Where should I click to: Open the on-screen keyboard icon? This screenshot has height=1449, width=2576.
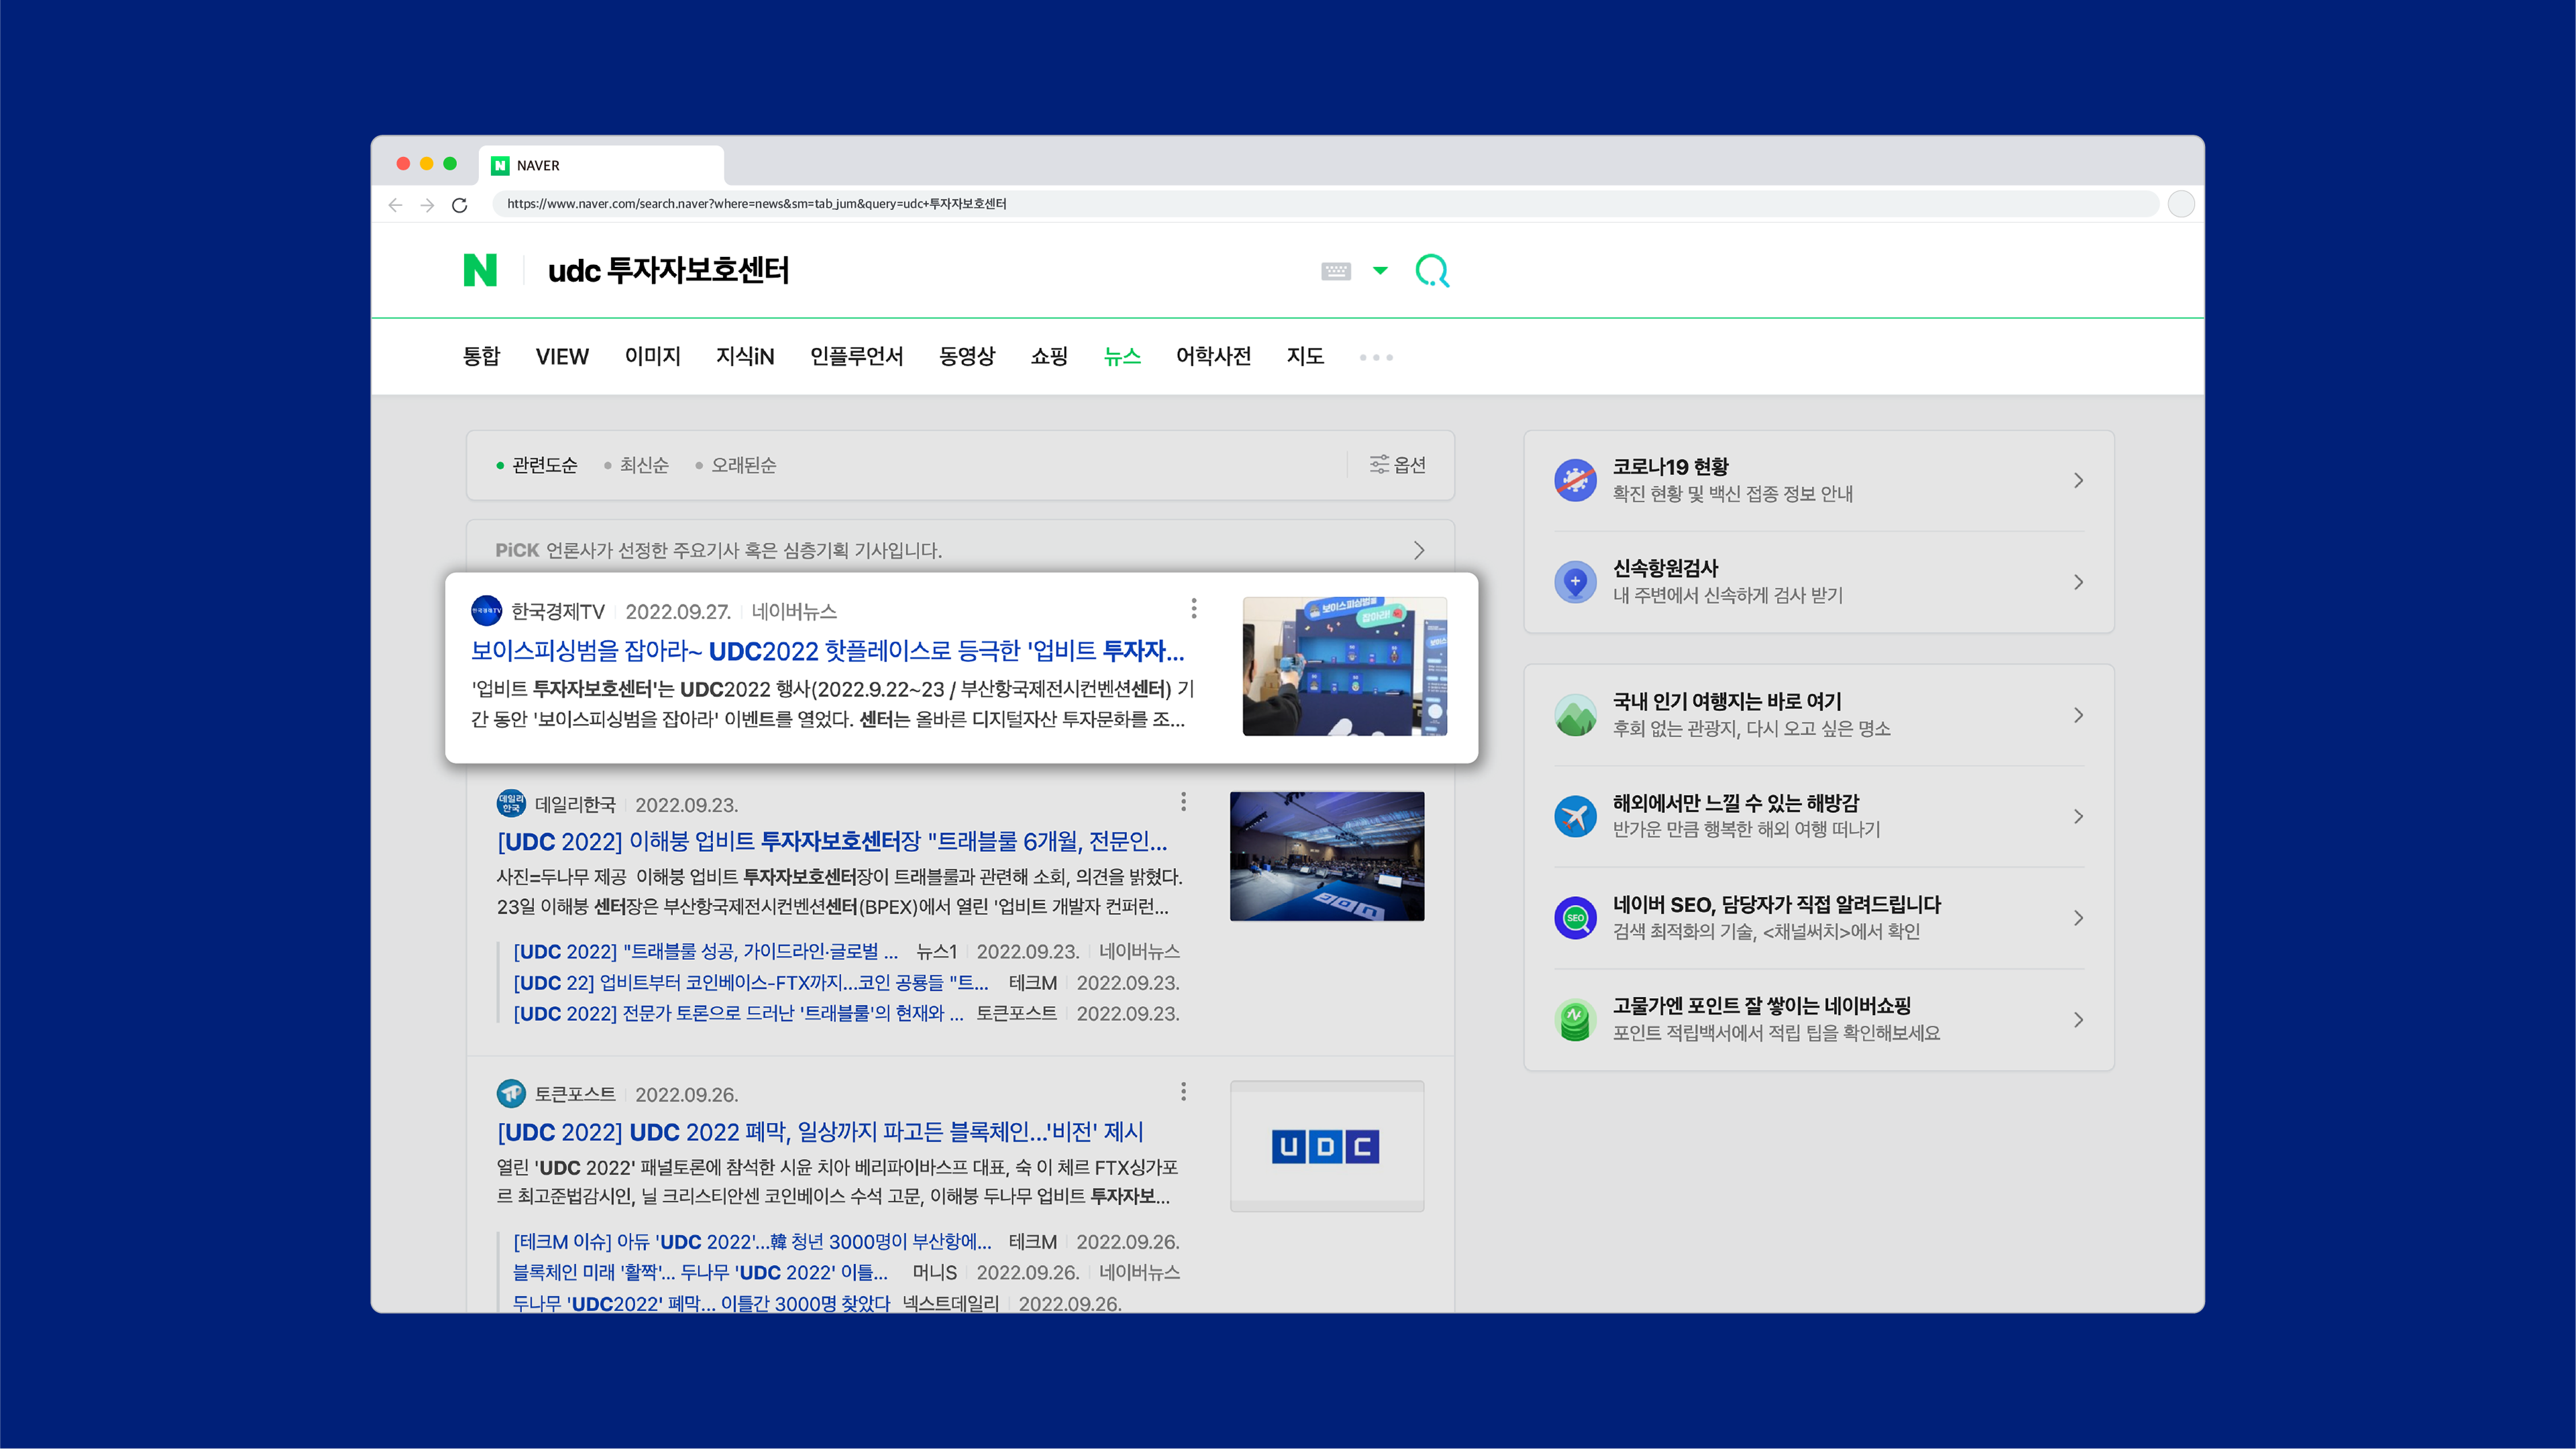coord(1336,271)
